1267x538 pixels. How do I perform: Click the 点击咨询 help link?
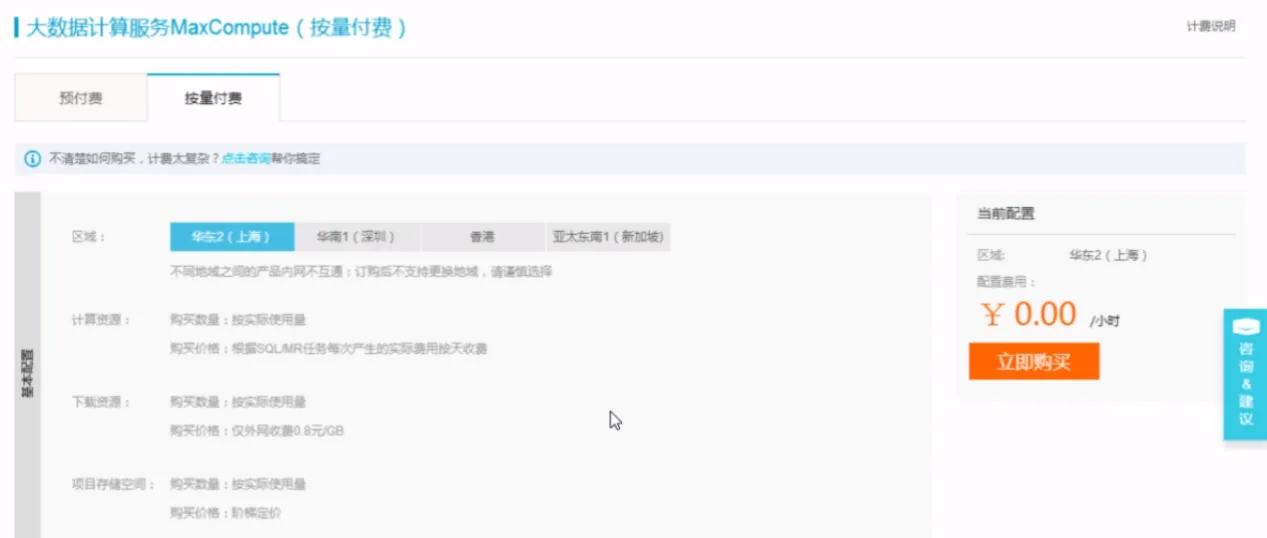(x=246, y=159)
